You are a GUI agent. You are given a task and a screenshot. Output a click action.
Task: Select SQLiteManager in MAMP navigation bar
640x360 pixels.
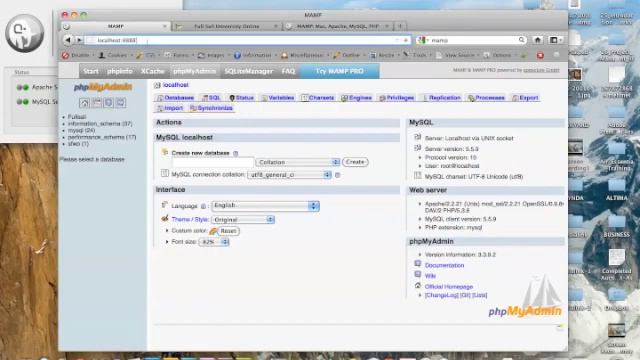click(x=248, y=71)
